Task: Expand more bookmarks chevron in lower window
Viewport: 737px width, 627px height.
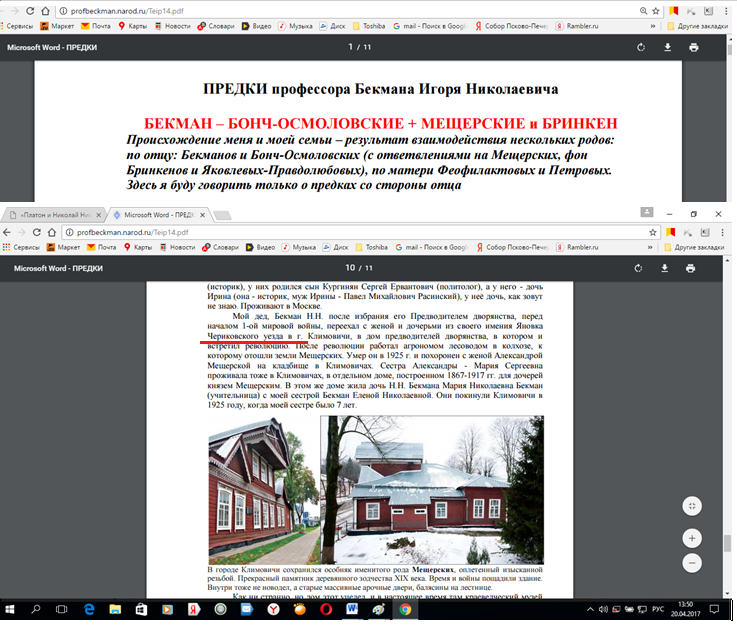Action: (650, 247)
